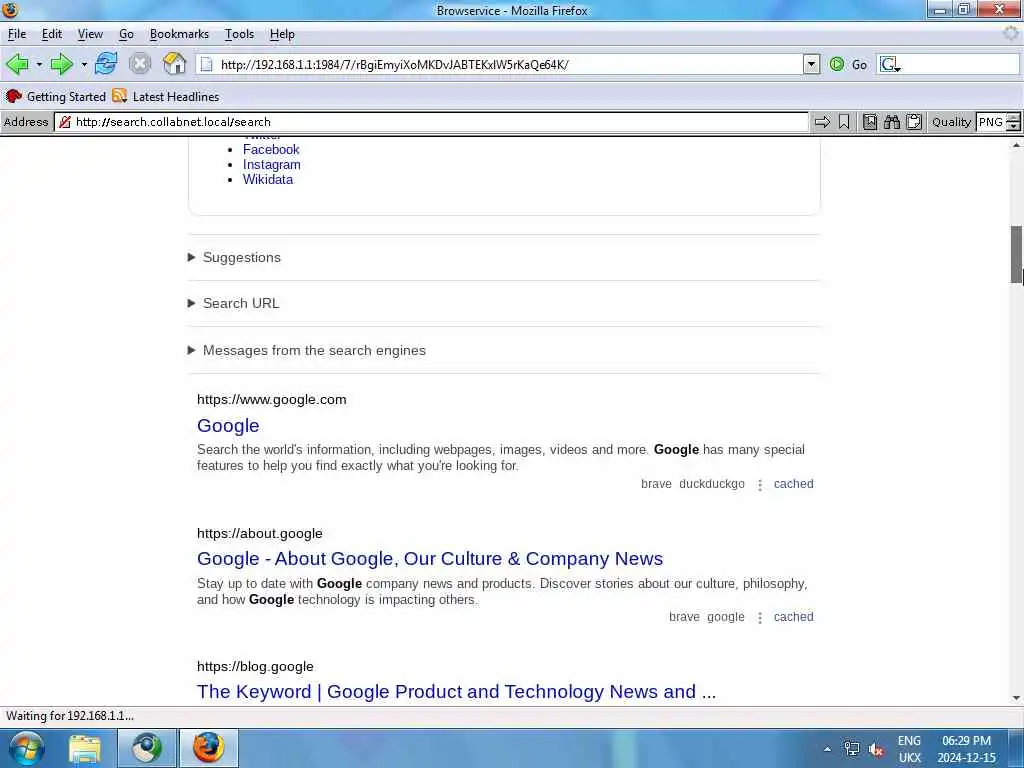Screen dimensions: 1024x768
Task: Click the ENG UKX language indicator
Action: pos(909,750)
